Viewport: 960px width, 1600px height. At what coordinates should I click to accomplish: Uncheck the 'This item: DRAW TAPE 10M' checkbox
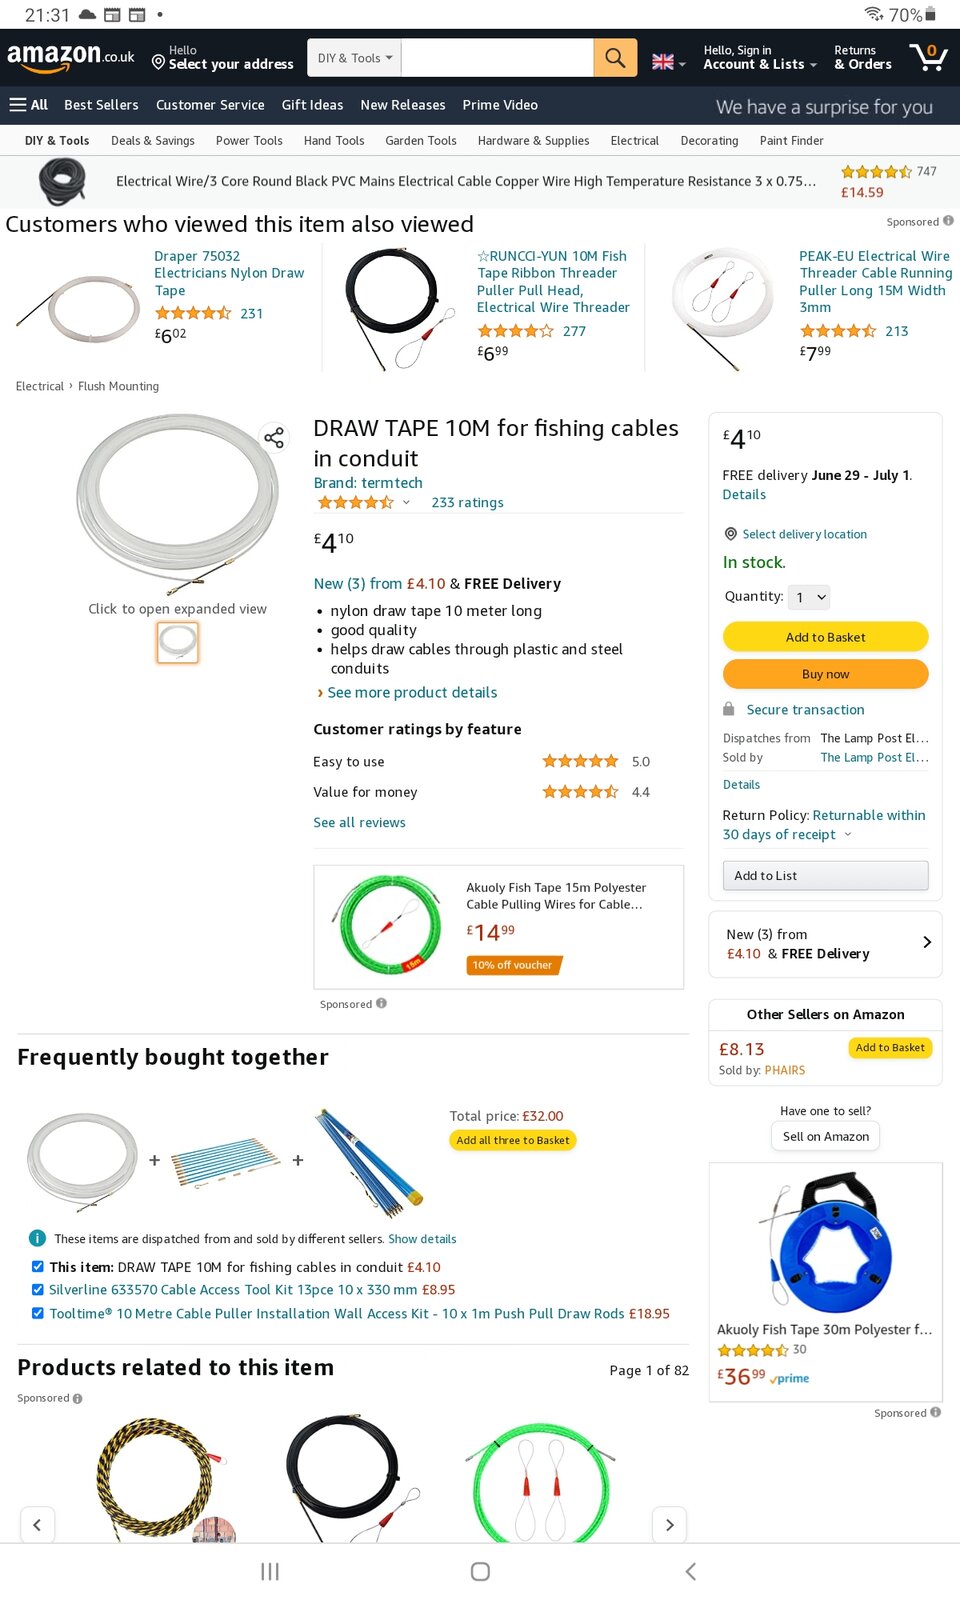37,1266
